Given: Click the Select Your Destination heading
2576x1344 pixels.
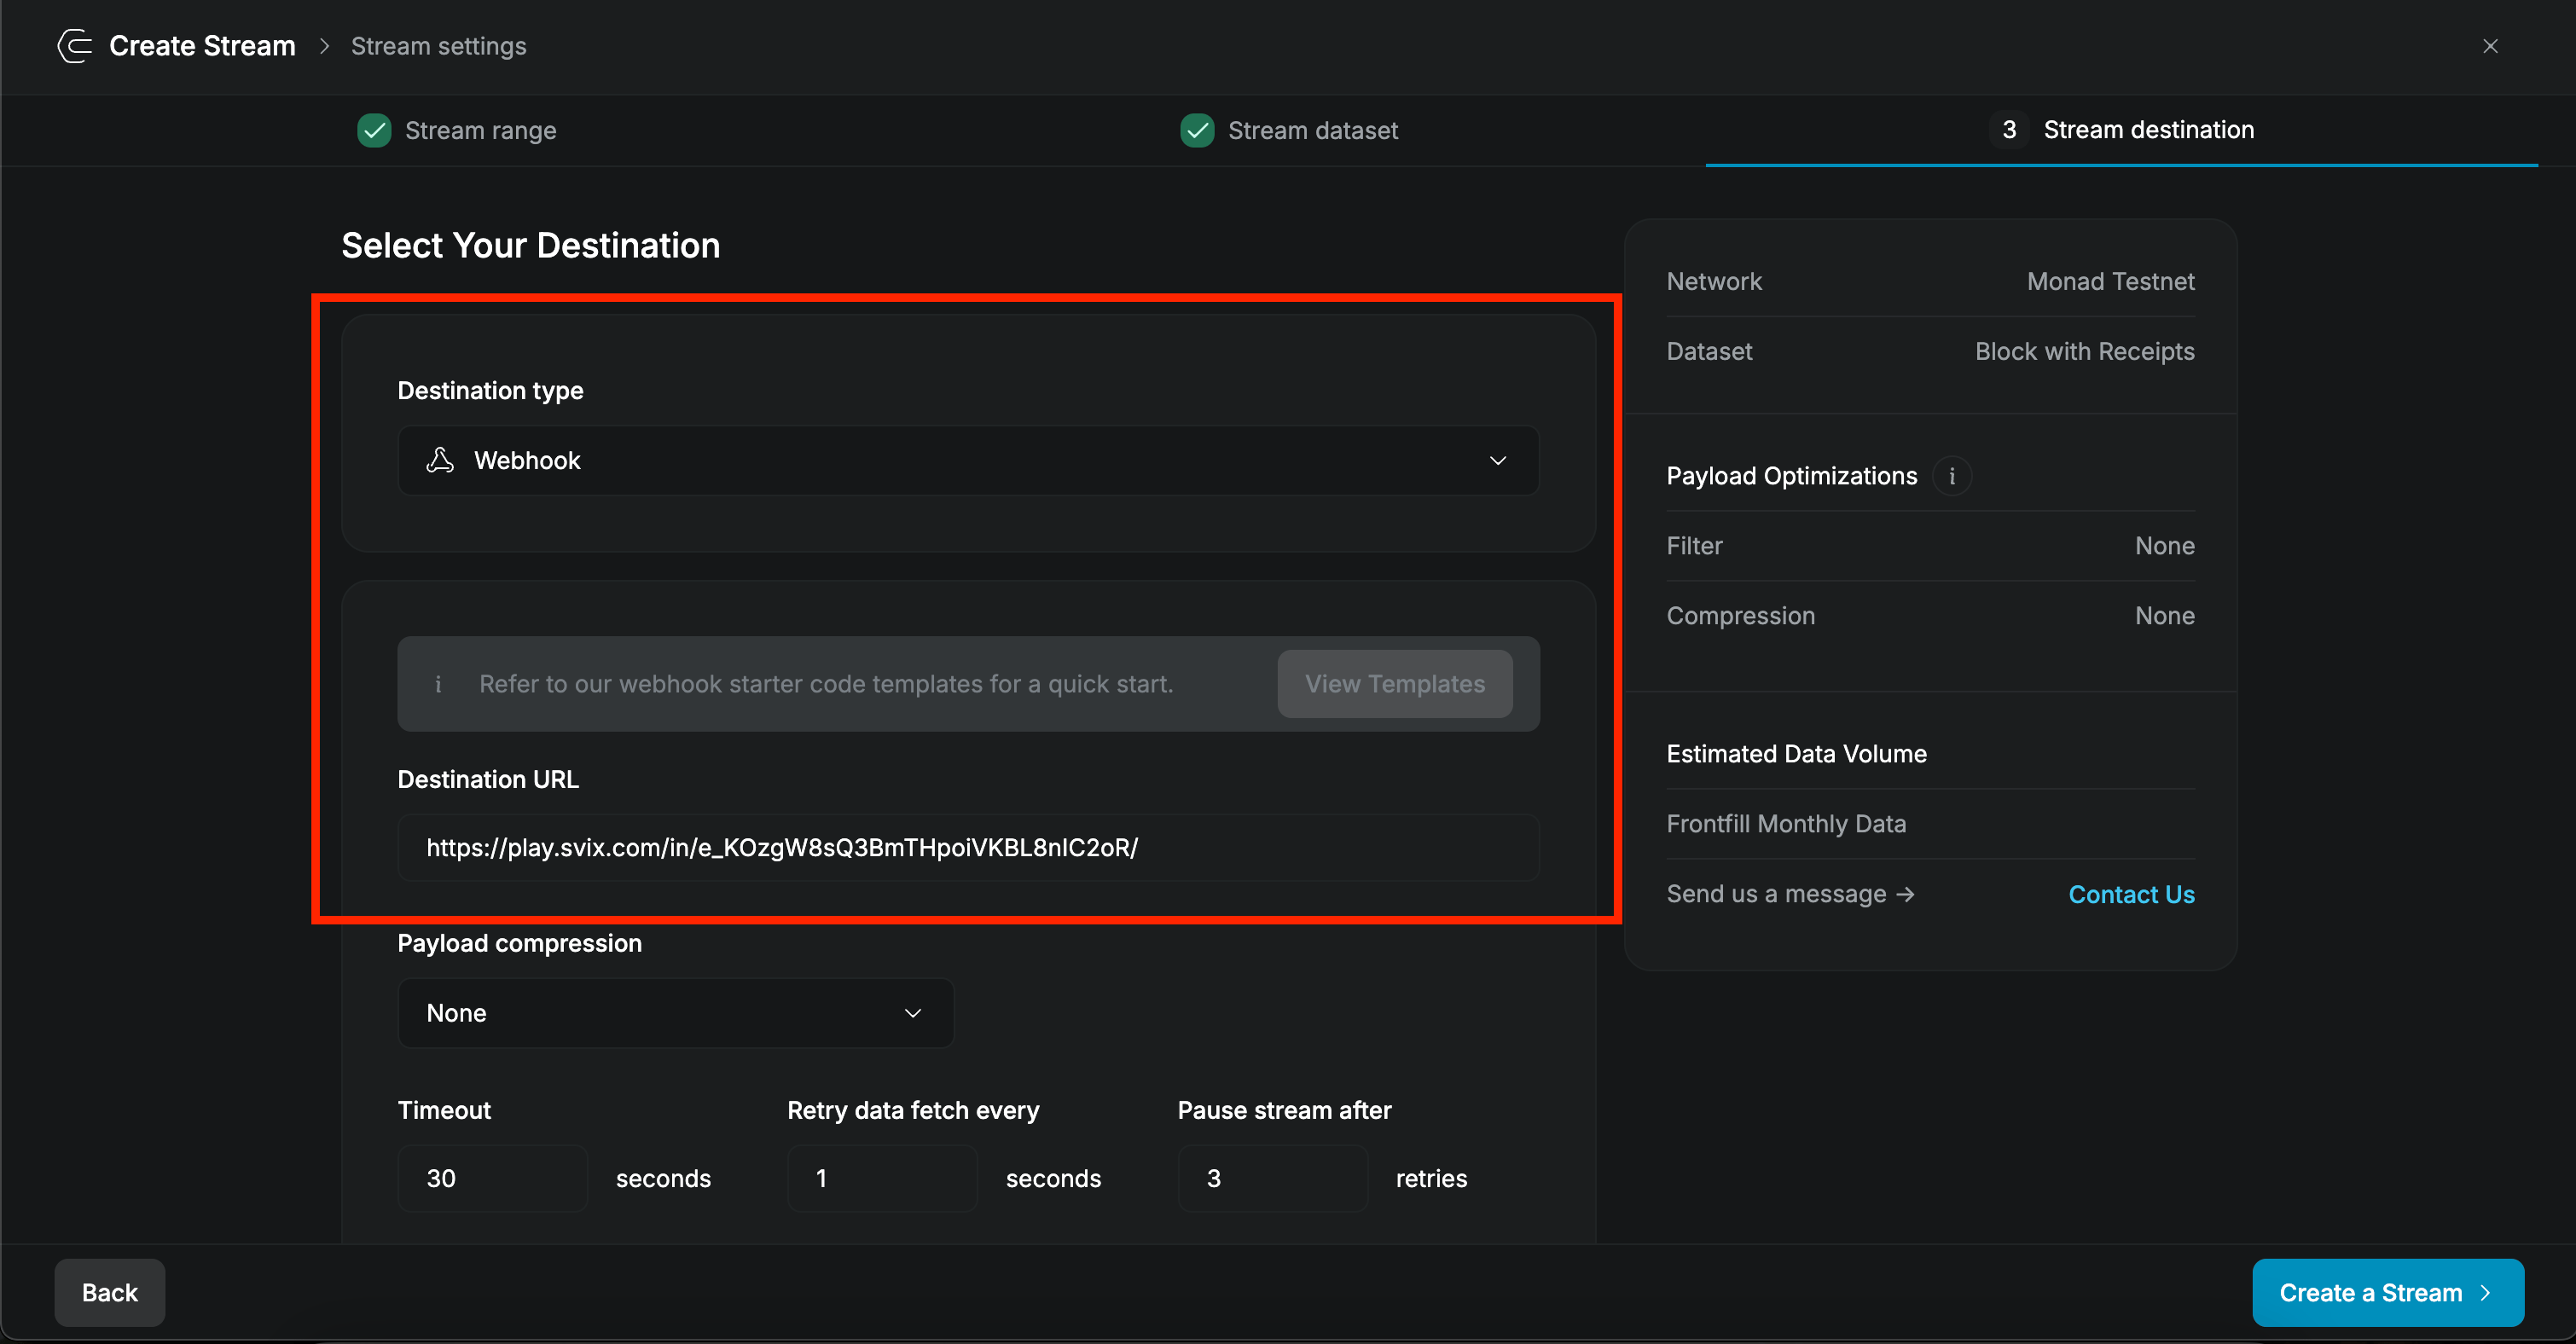Looking at the screenshot, I should pyautogui.click(x=530, y=245).
